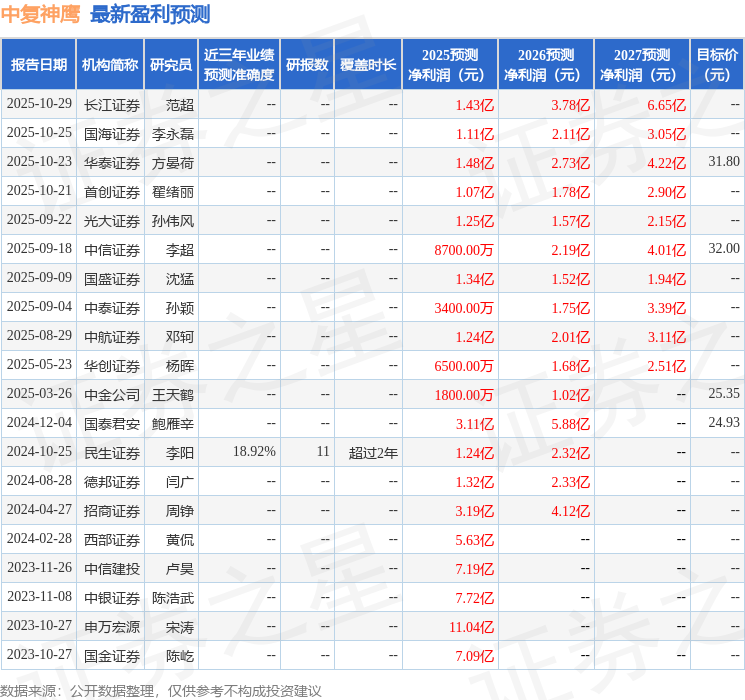Click the 华创证券 institution cell
The height and width of the screenshot is (700, 745).
tap(112, 366)
